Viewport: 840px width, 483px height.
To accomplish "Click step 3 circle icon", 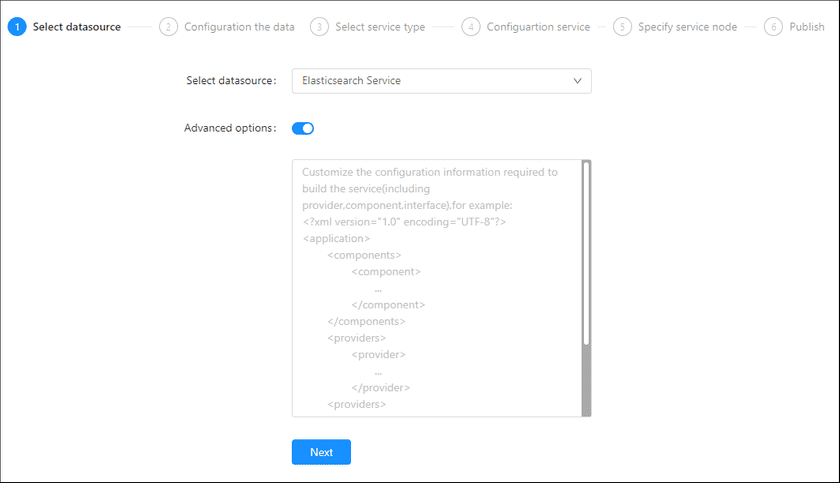I will [x=319, y=27].
